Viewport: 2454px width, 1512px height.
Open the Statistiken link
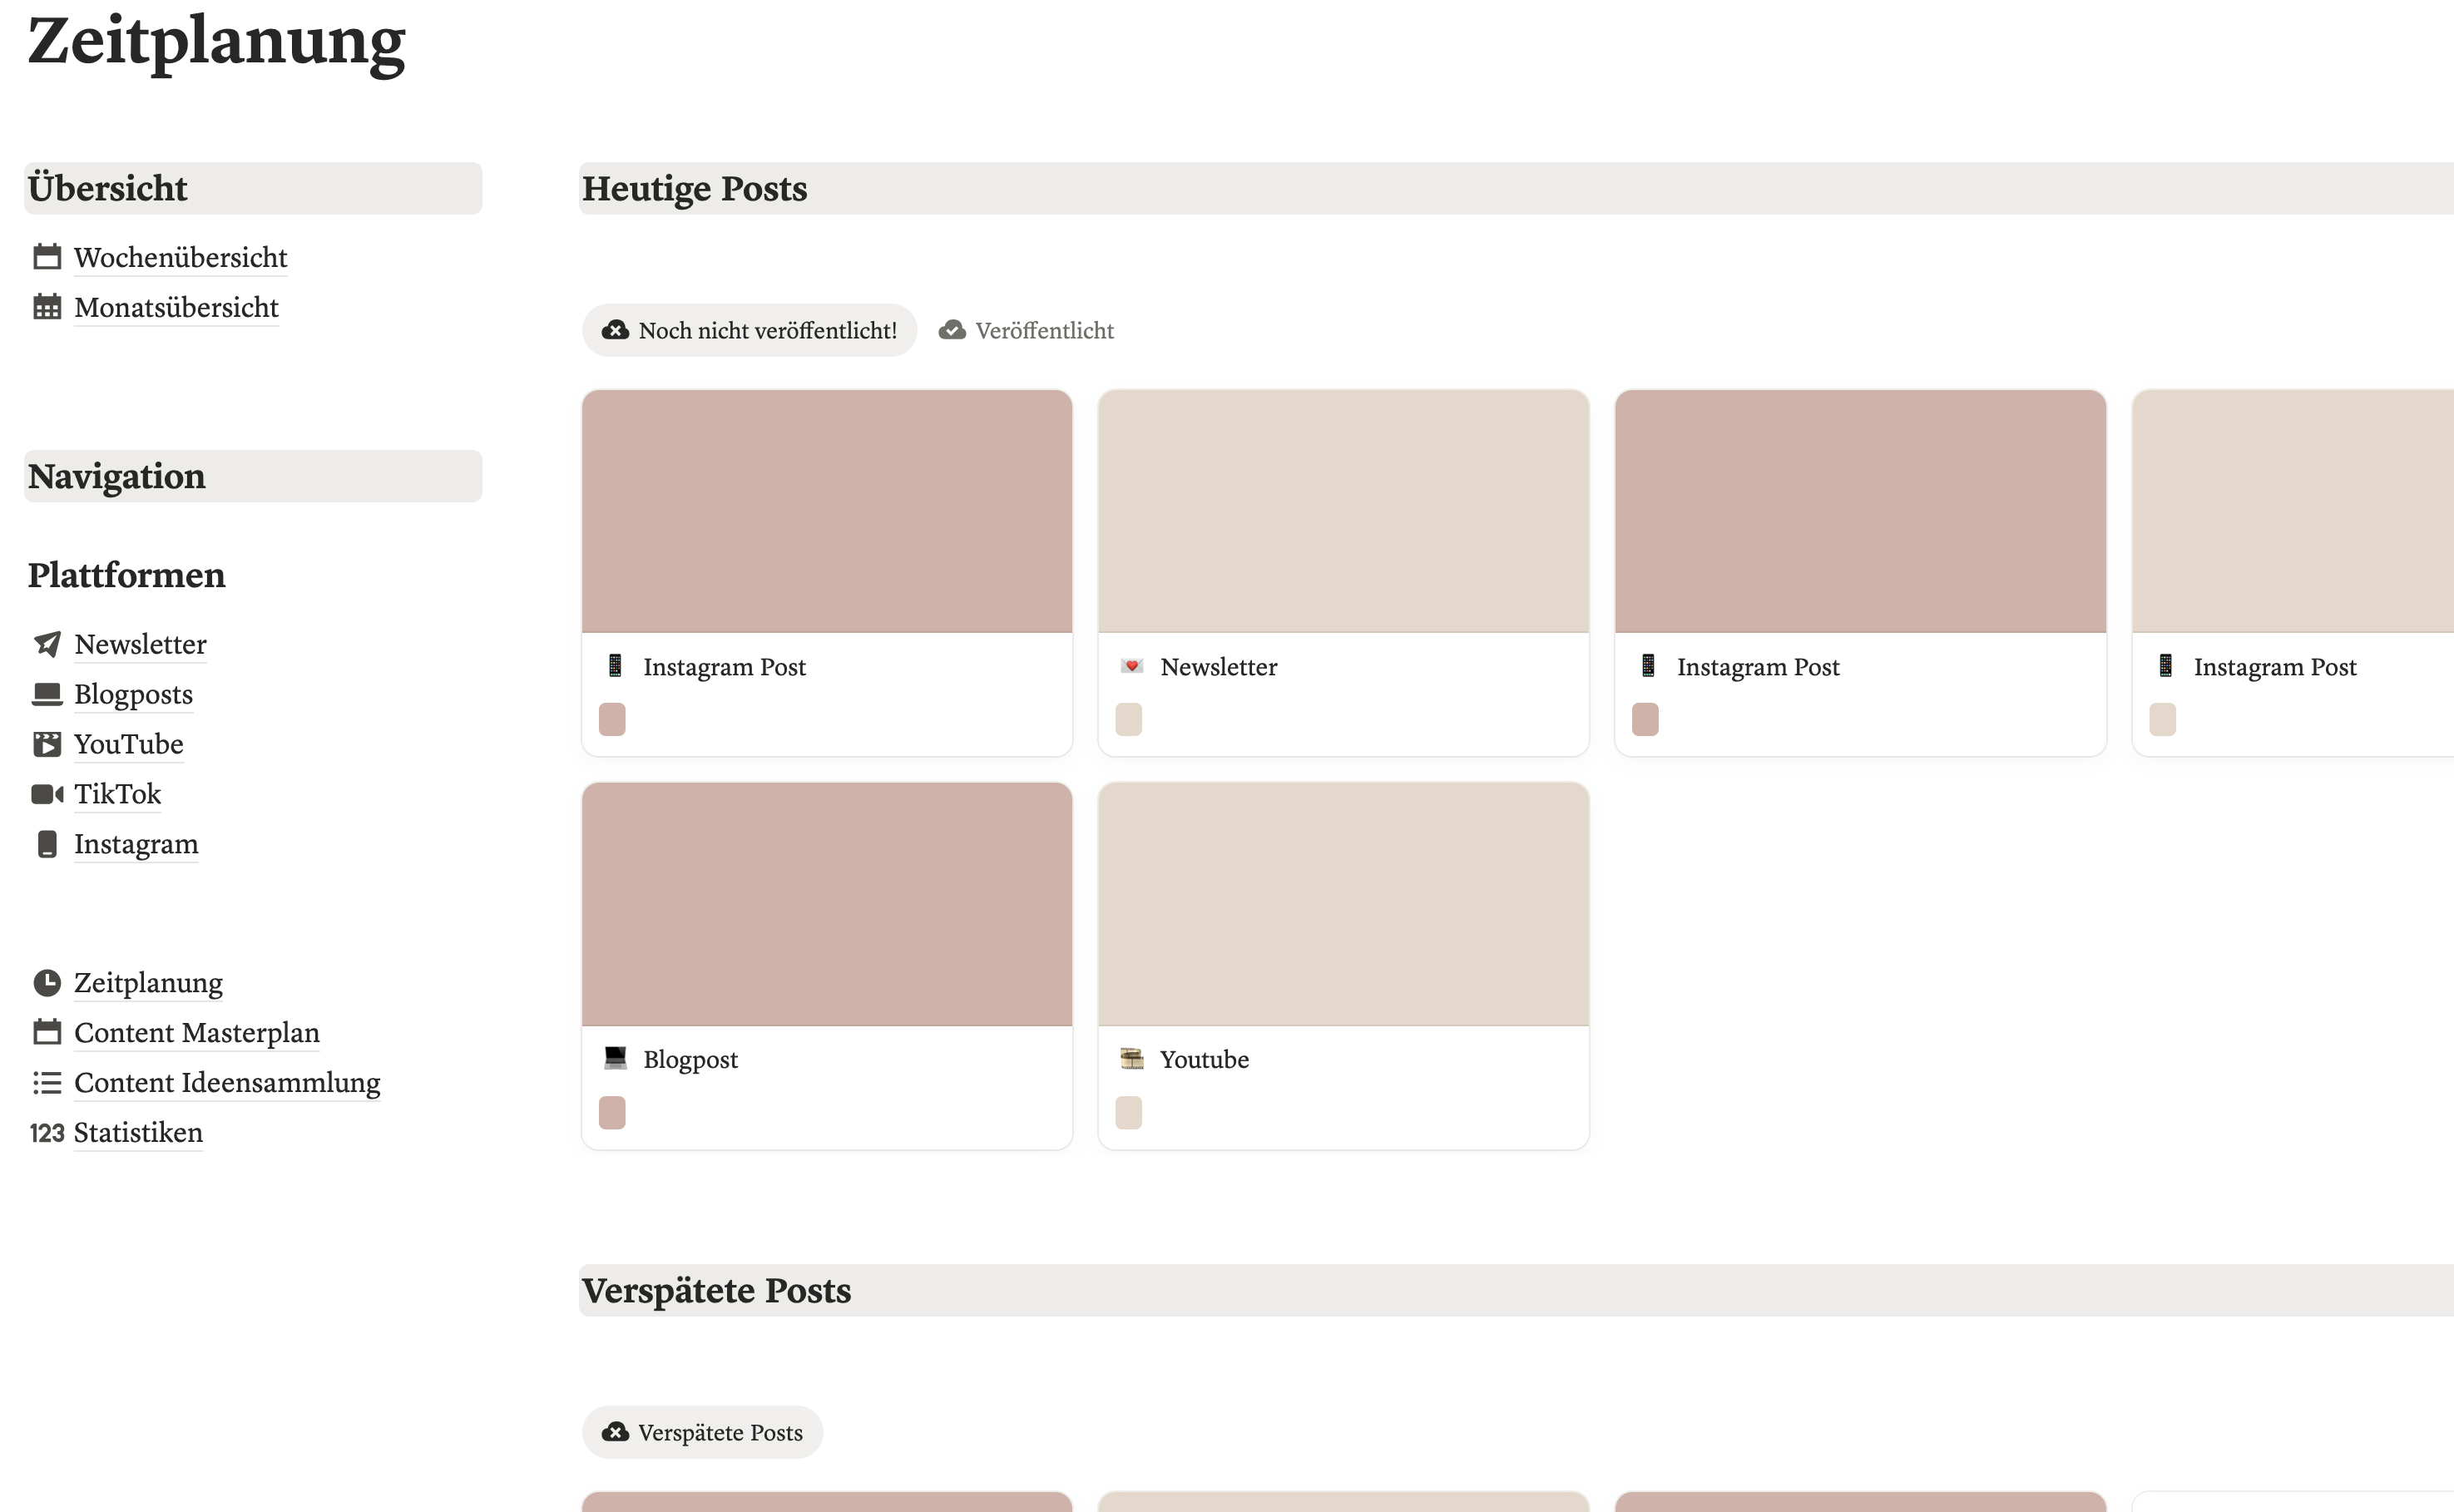coord(138,1133)
